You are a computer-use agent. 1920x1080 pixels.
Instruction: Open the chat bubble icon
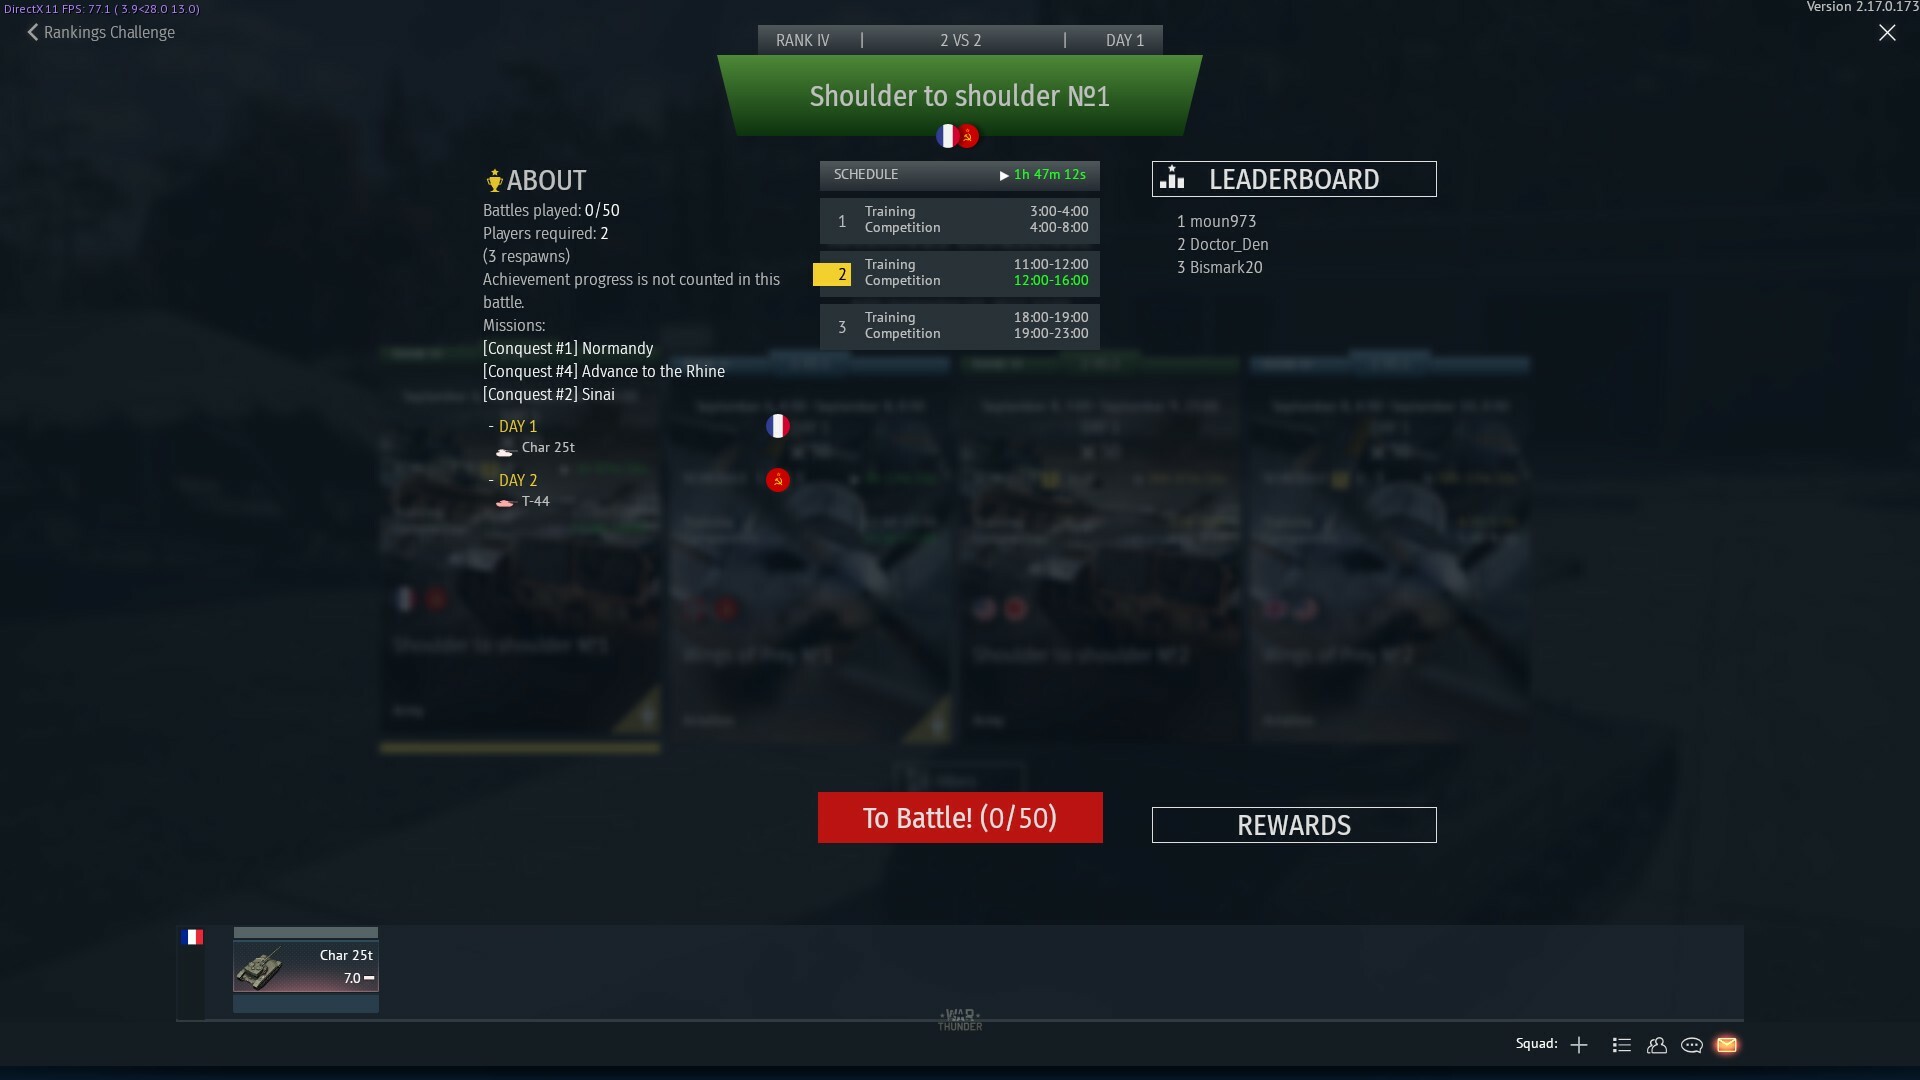click(x=1692, y=1045)
